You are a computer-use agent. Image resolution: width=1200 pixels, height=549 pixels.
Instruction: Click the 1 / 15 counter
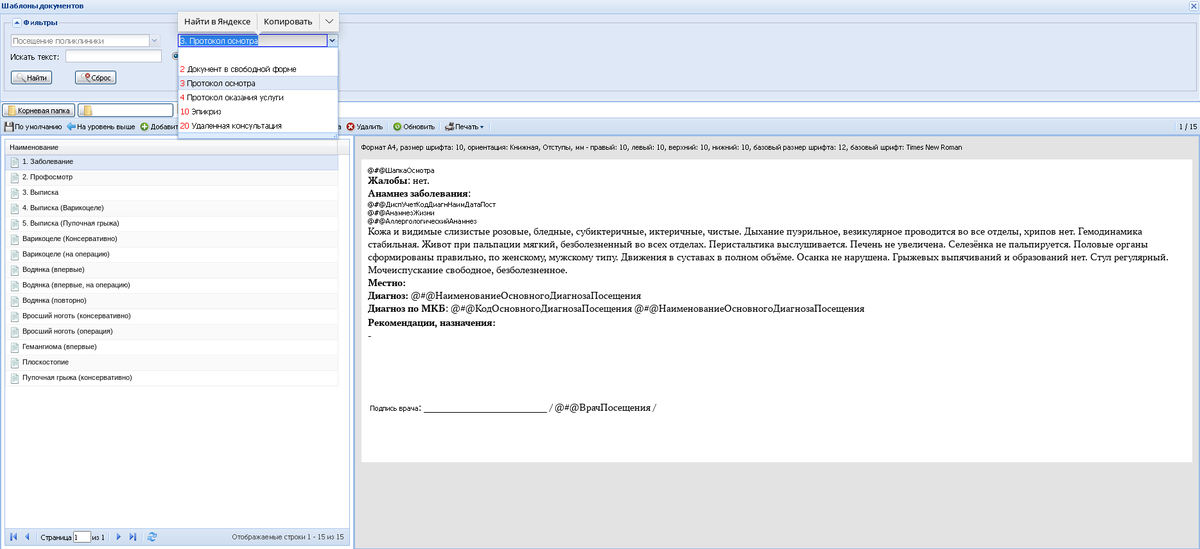click(1187, 127)
